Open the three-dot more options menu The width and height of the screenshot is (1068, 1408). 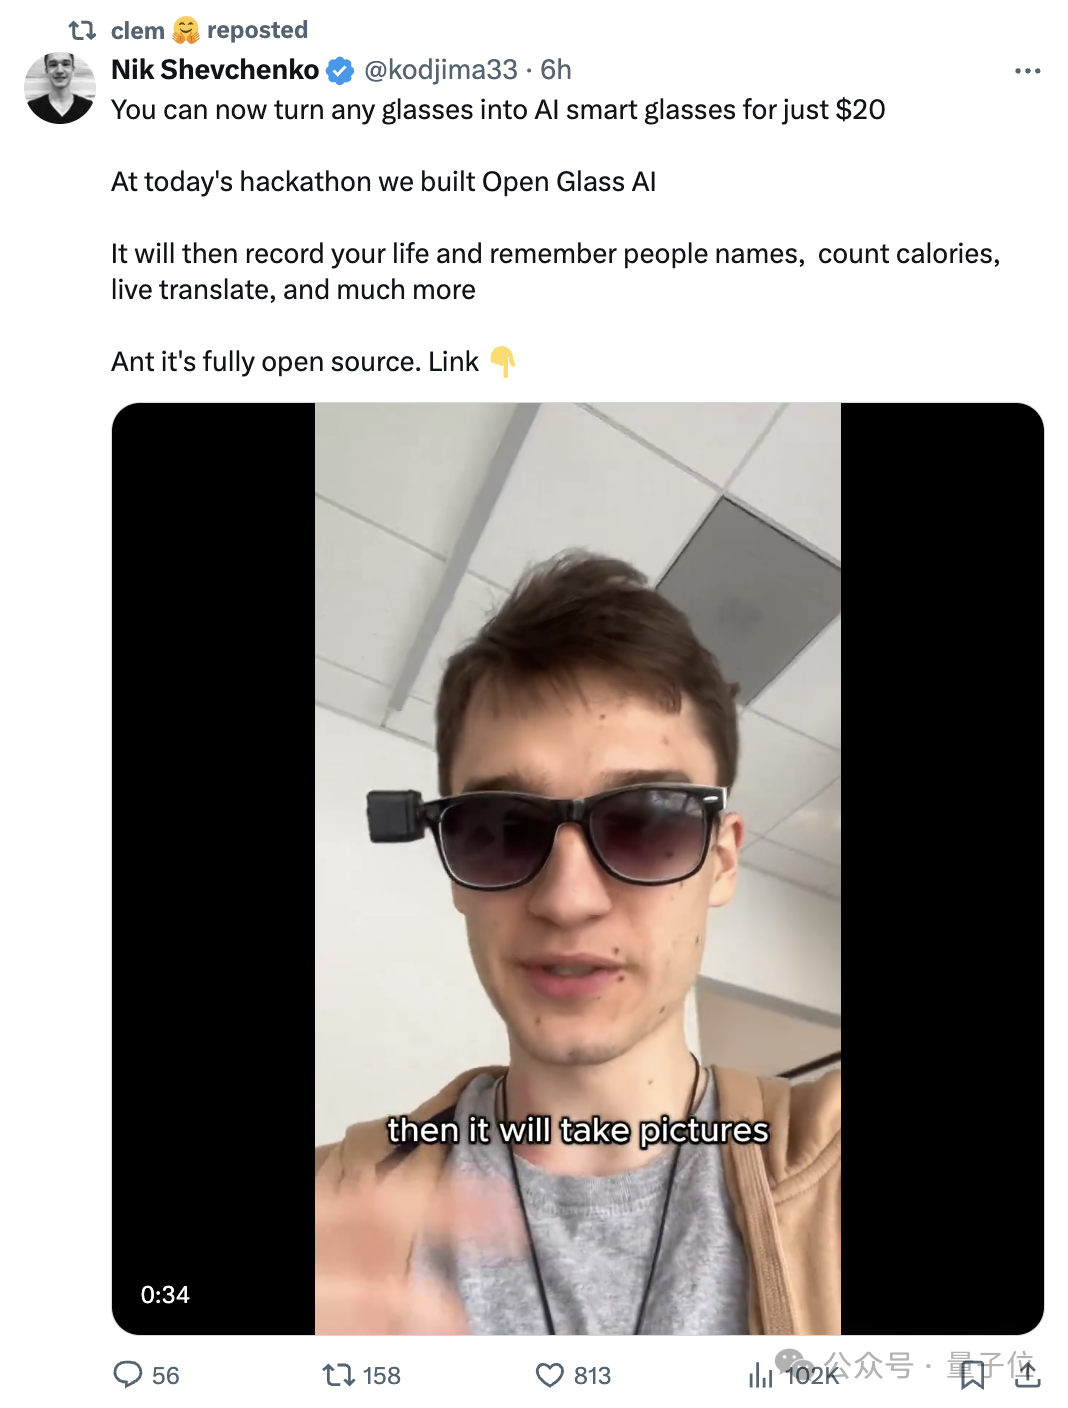[1027, 71]
